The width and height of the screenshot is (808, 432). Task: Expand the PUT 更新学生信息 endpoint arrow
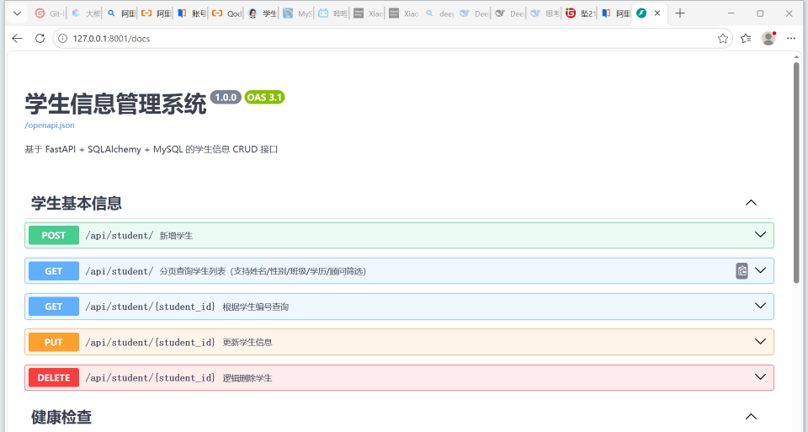pos(760,341)
